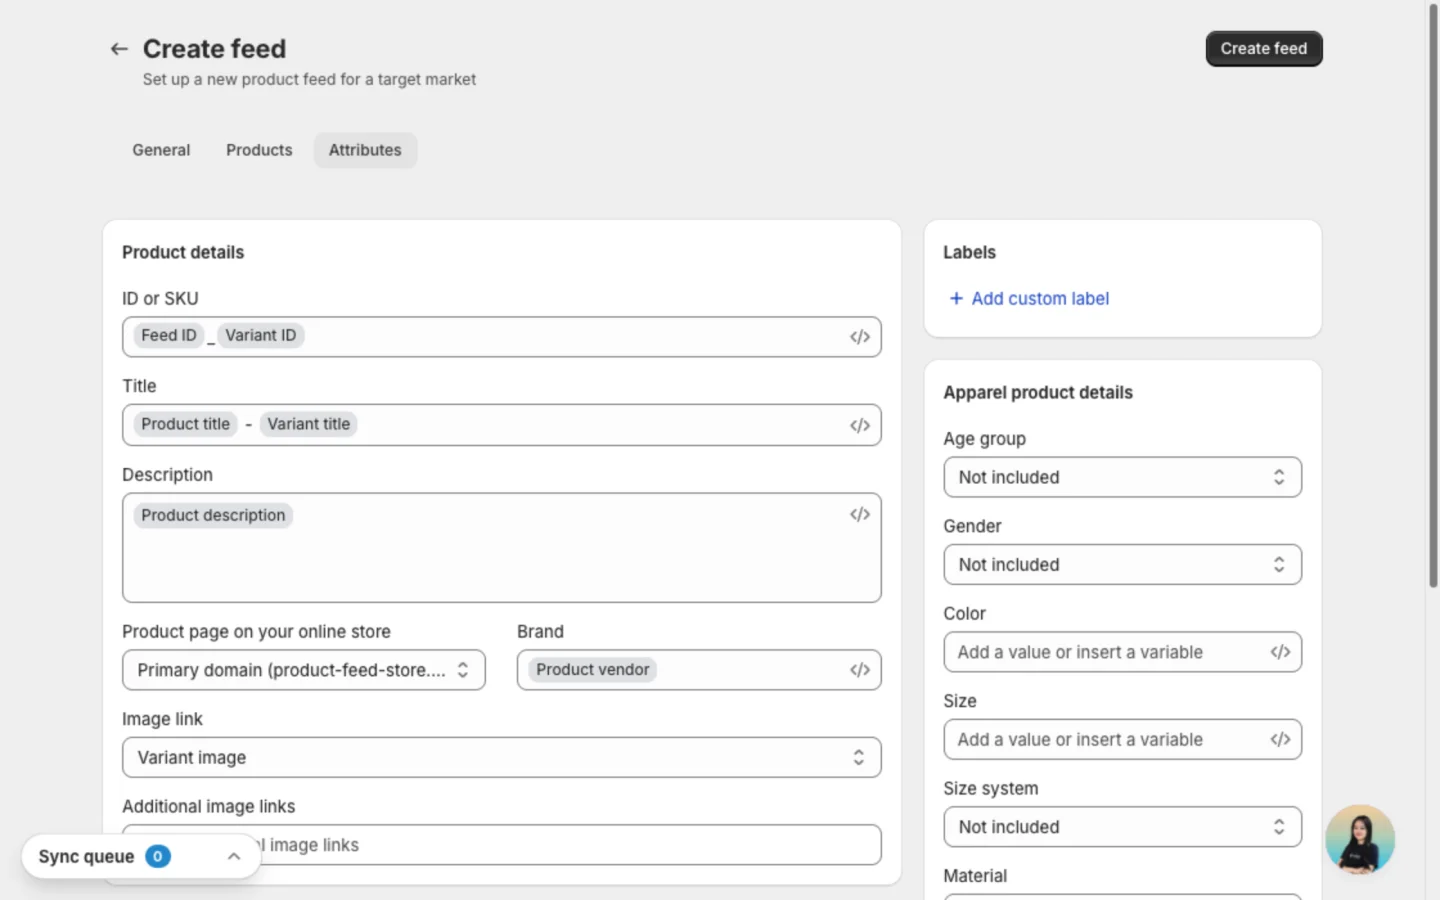Viewport: 1440px width, 900px height.
Task: Select the Variant title variable chip
Action: [309, 424]
